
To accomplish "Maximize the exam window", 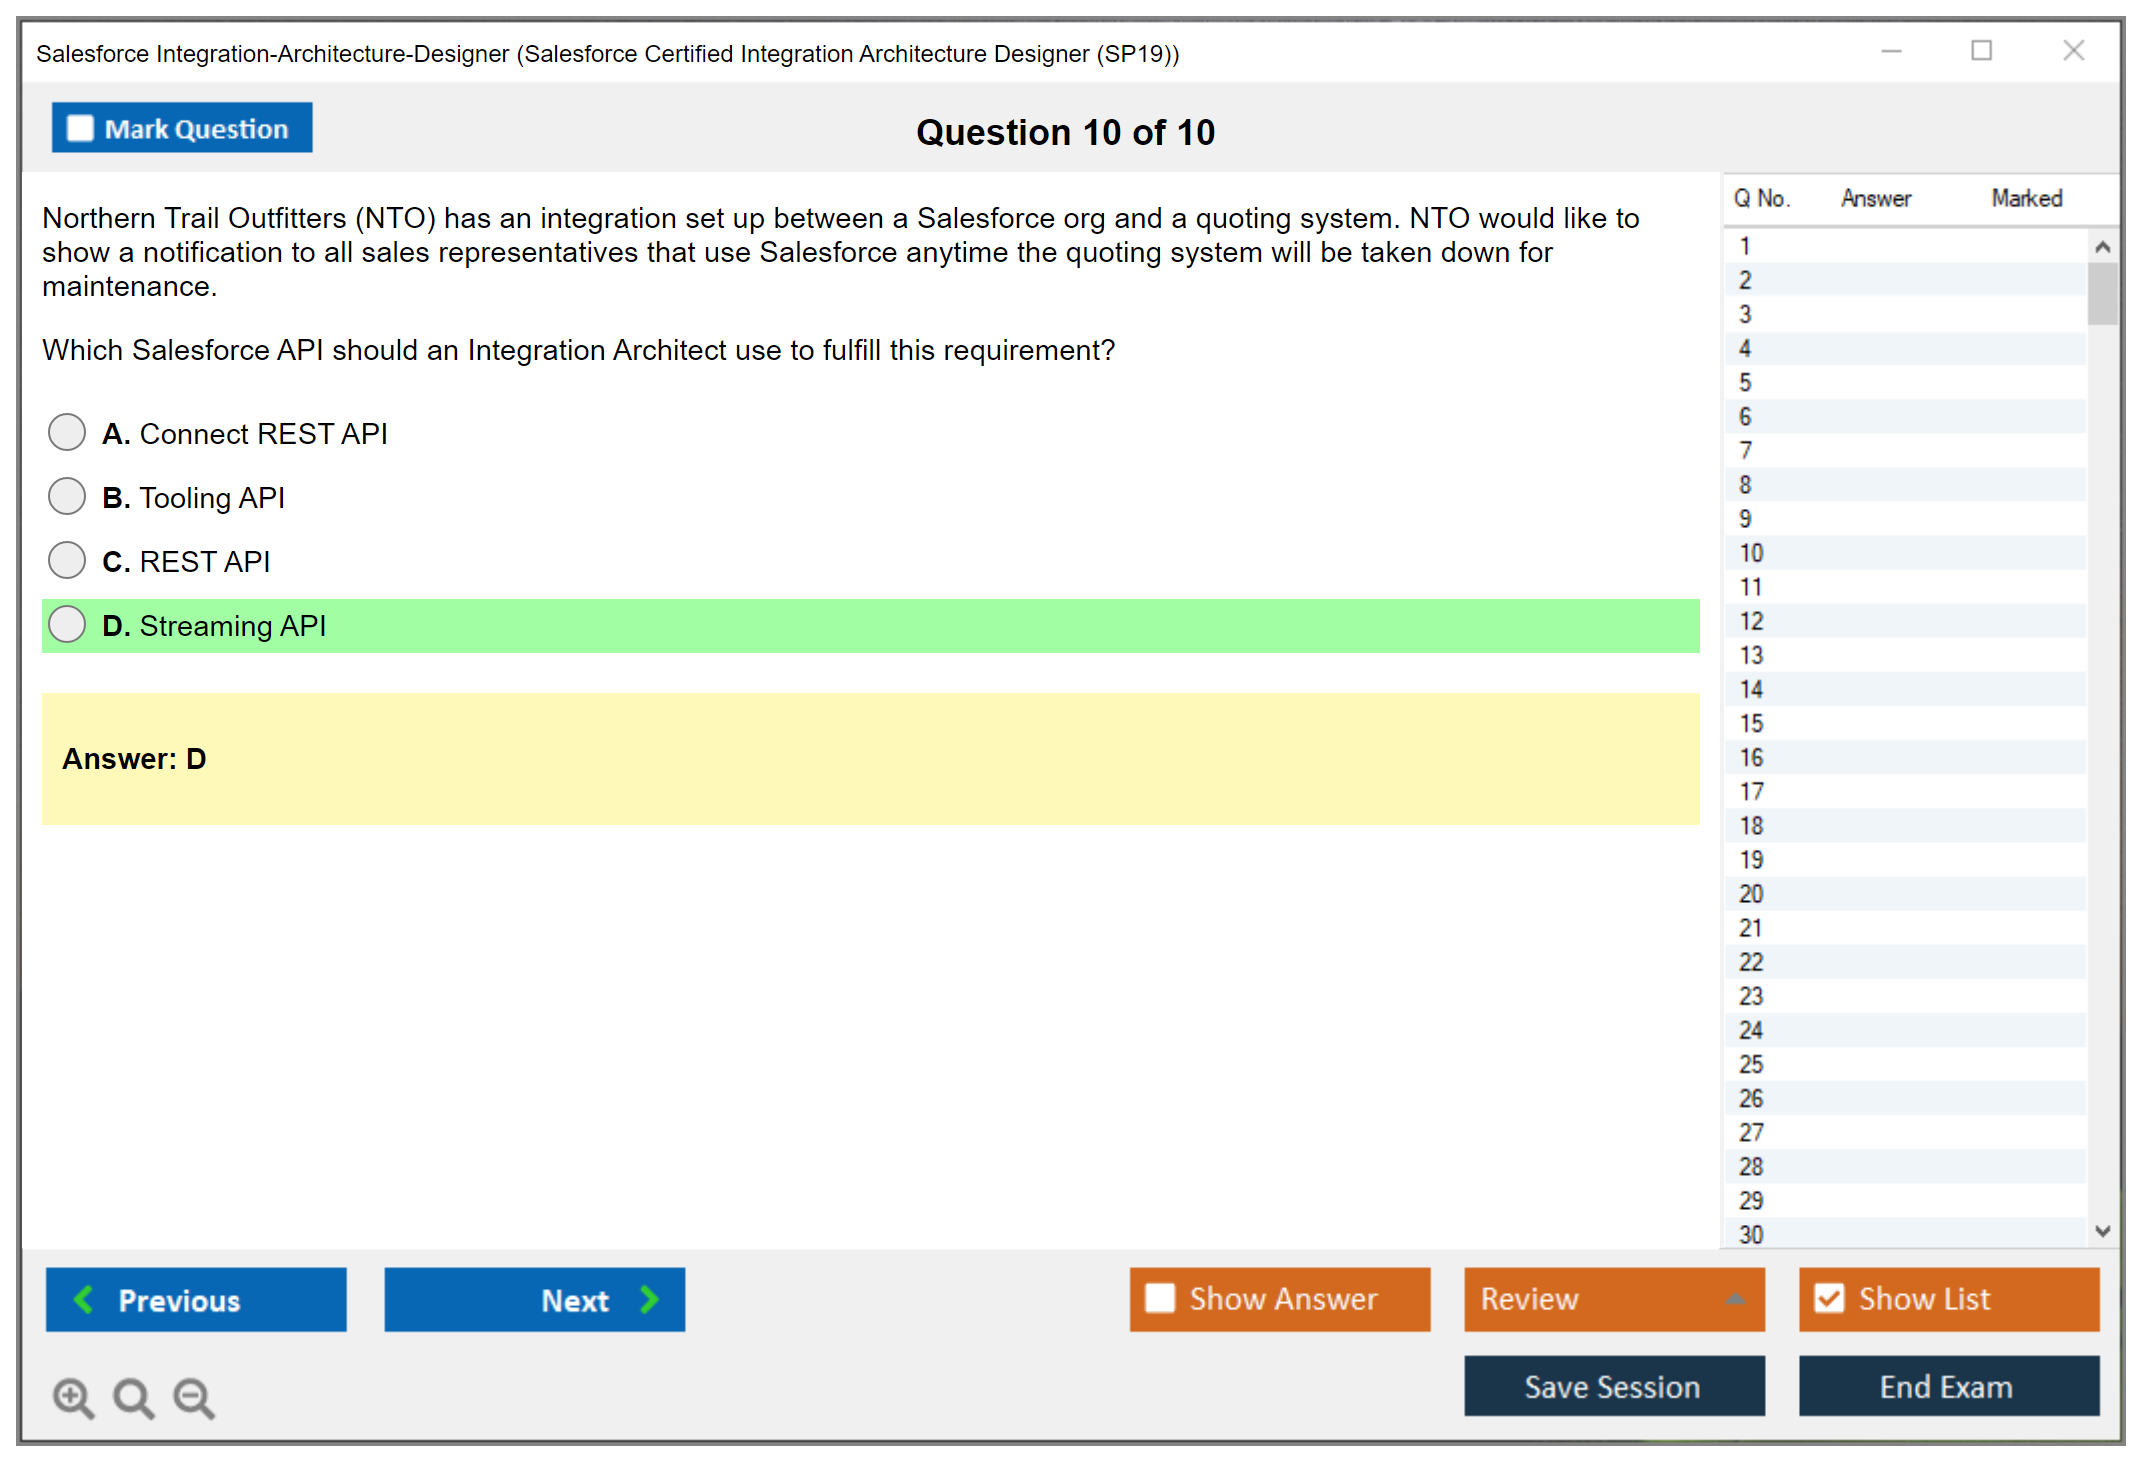I will click(x=1981, y=51).
